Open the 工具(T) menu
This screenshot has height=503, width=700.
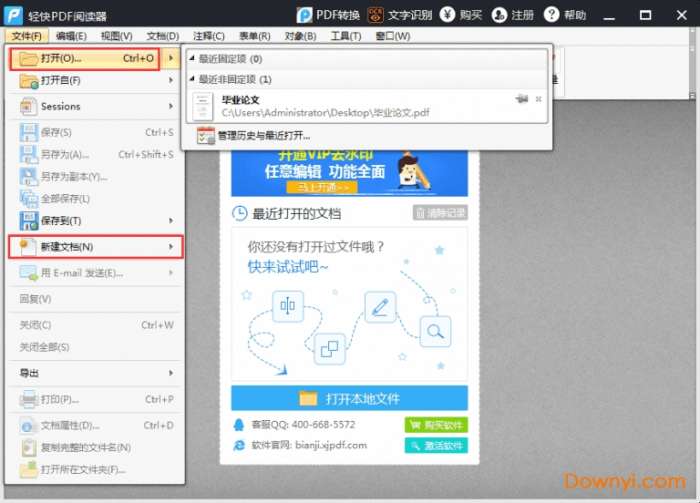346,36
